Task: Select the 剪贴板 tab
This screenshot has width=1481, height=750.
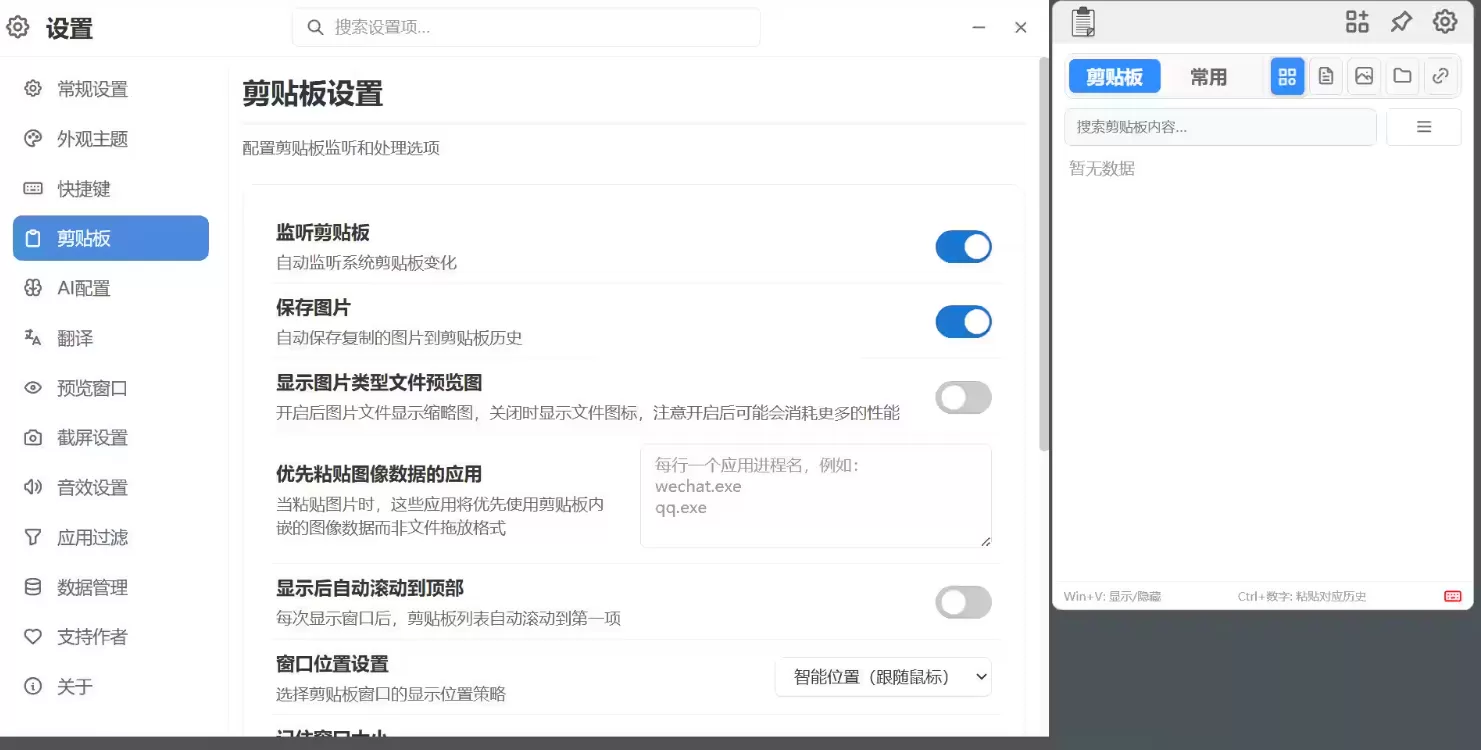Action: coord(1114,76)
